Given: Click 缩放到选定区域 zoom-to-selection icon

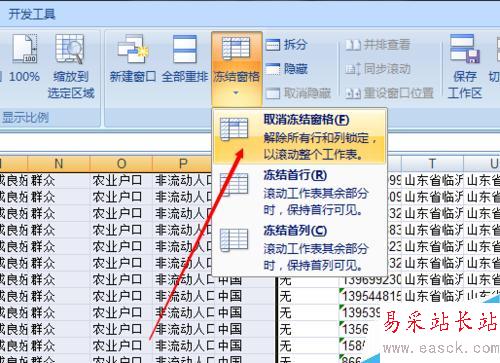Looking at the screenshot, I should coord(70,49).
